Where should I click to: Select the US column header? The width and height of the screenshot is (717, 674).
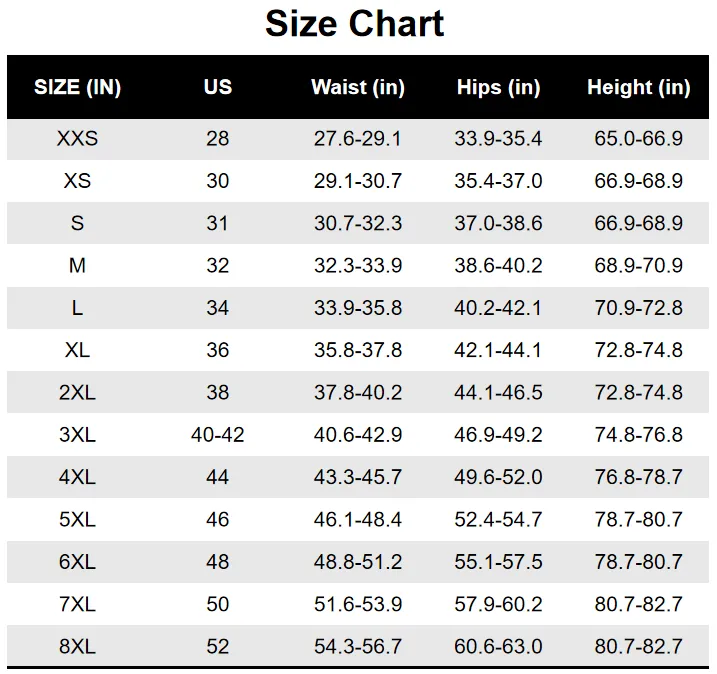tap(217, 87)
